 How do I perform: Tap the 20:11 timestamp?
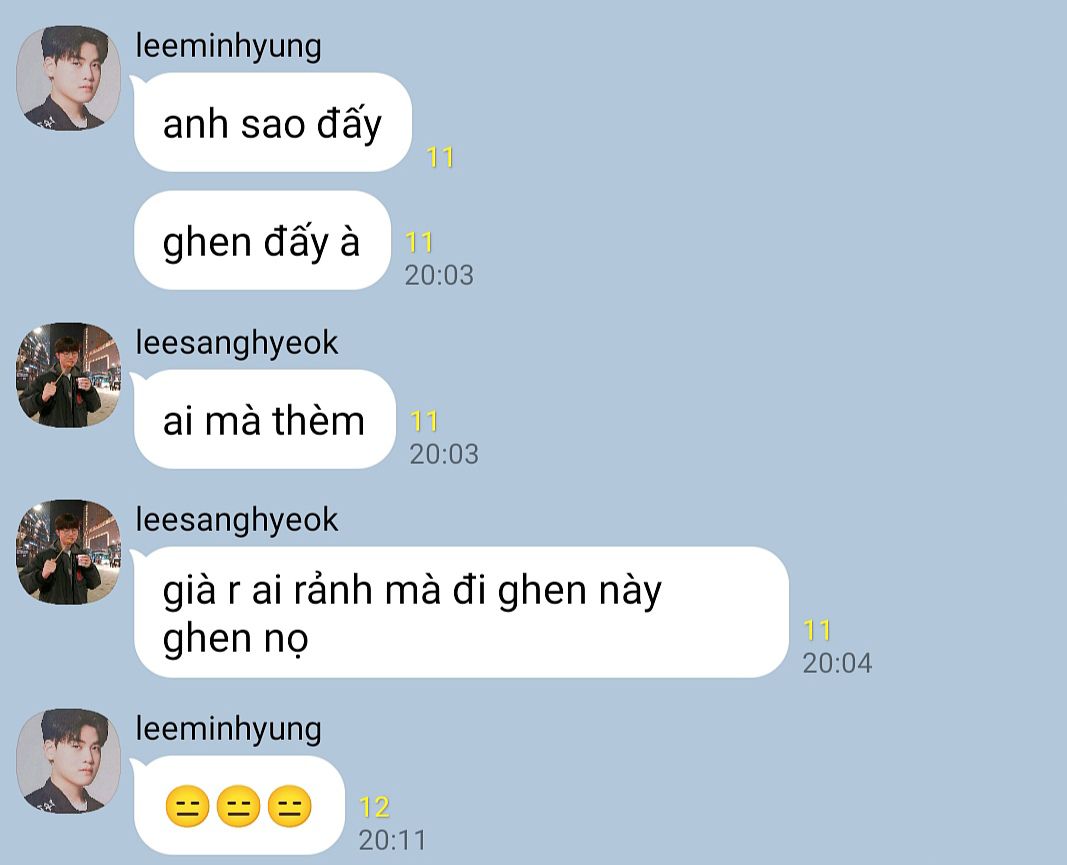tap(392, 840)
